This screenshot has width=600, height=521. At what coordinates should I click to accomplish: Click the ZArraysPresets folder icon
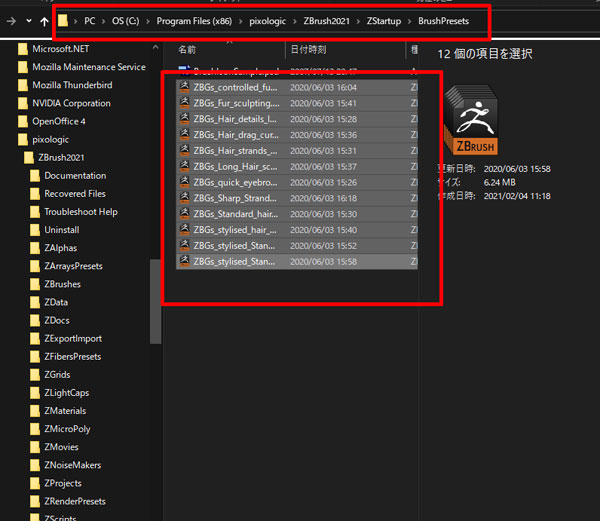point(35,266)
